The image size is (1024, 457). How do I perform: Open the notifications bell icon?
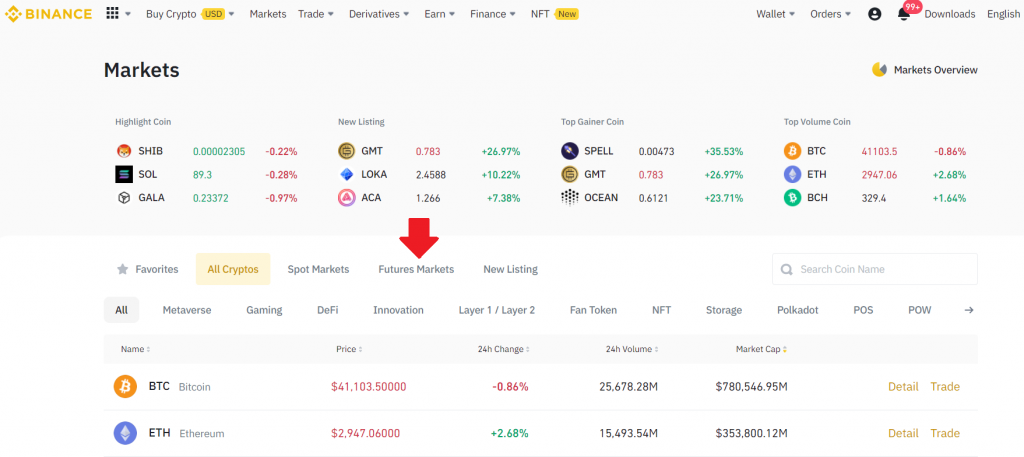tap(904, 14)
